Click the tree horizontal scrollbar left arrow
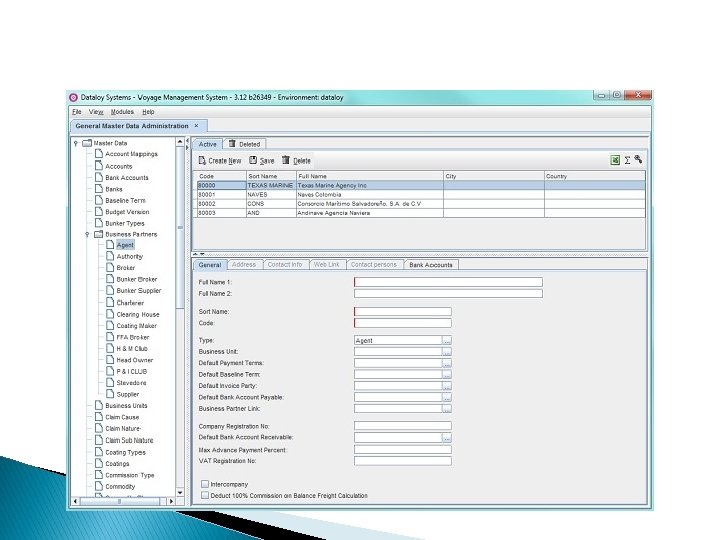The height and width of the screenshot is (540, 720). pos(76,501)
